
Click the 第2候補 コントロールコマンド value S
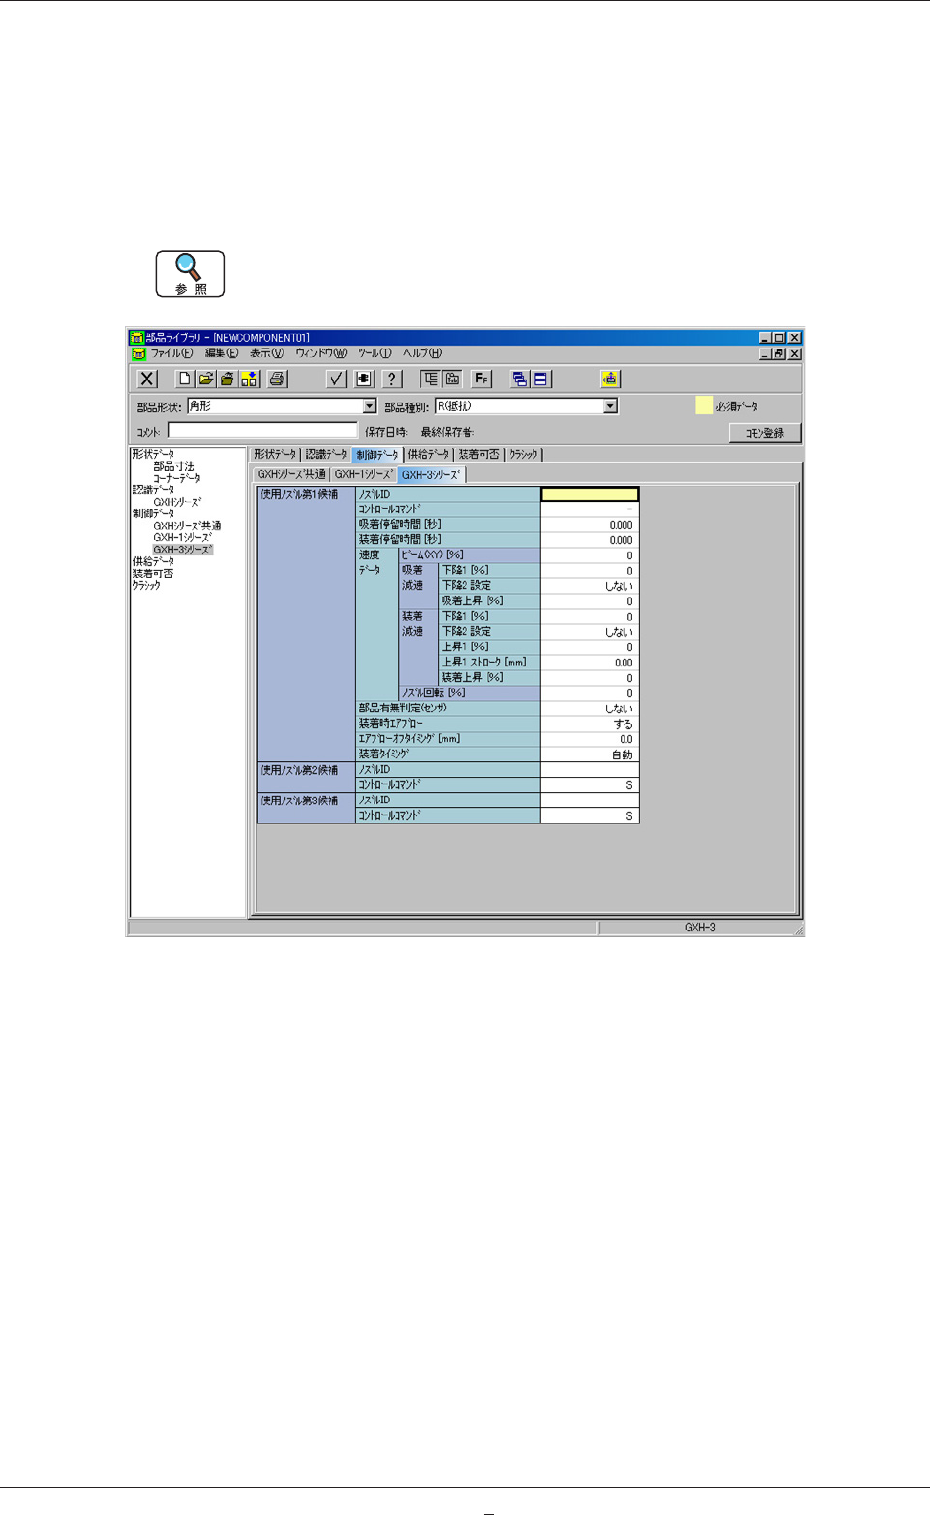(x=589, y=785)
